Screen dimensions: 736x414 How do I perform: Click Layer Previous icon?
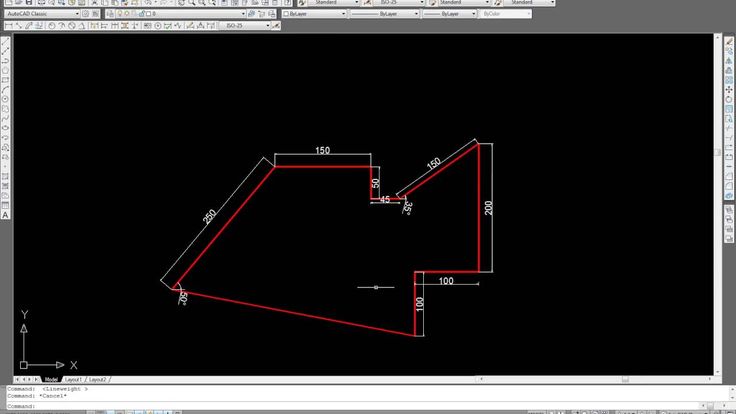point(261,14)
